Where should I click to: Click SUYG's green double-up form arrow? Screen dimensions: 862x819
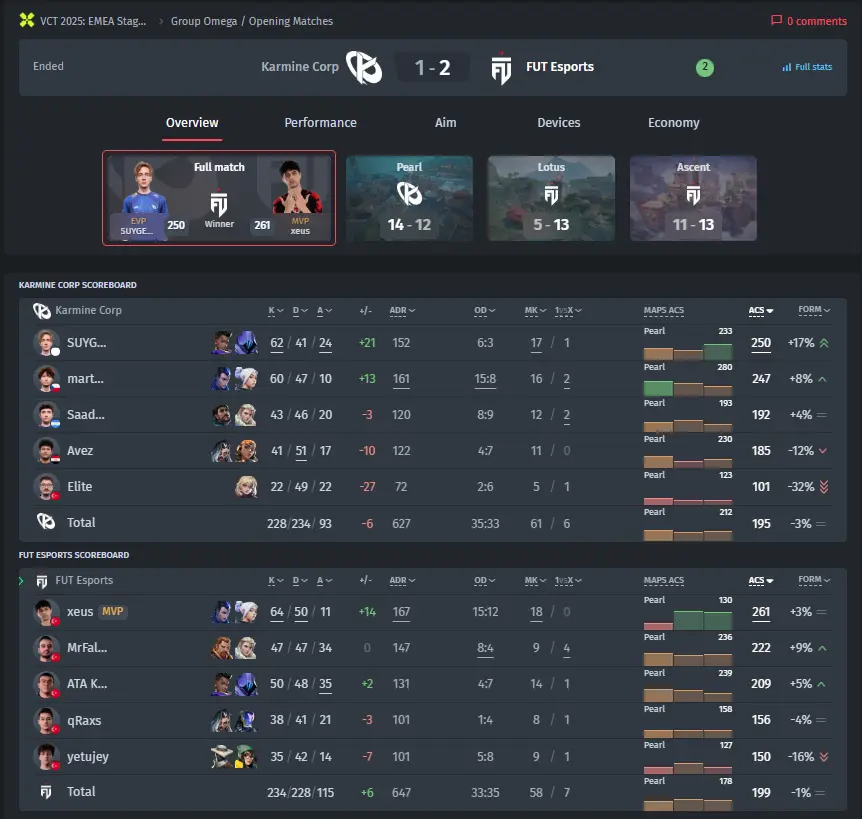[824, 343]
